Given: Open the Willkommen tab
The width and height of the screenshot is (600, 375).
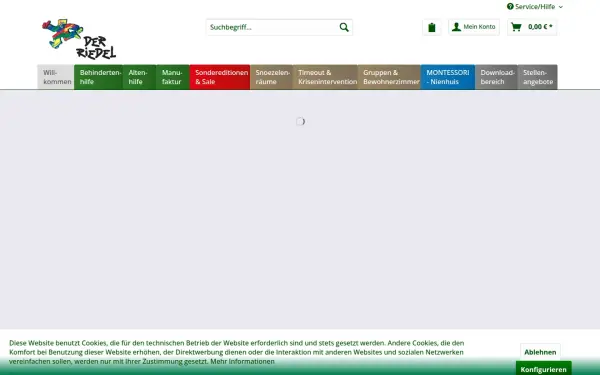Looking at the screenshot, I should pos(56,77).
